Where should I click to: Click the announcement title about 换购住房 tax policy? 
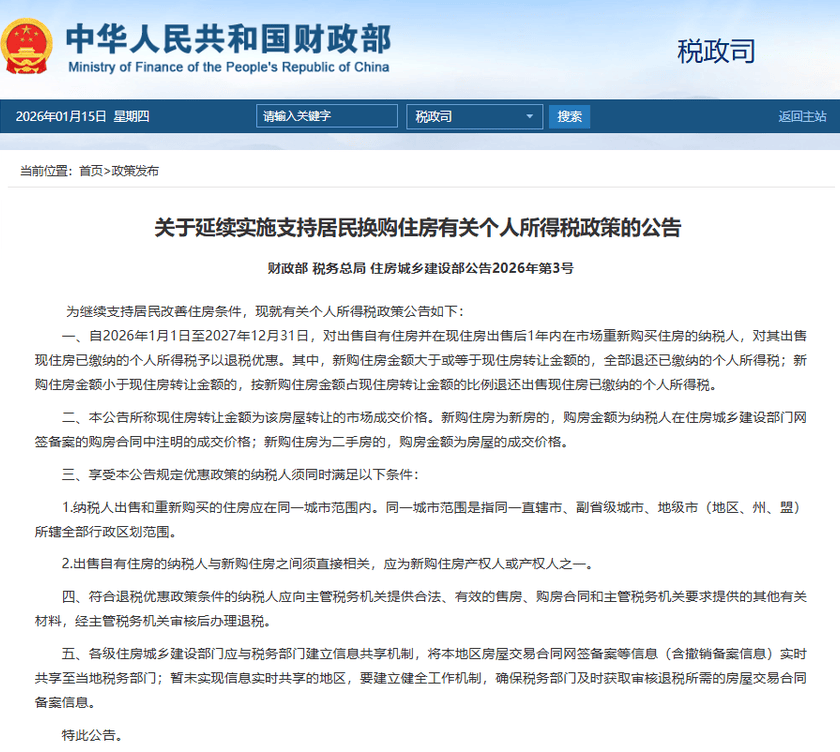(x=417, y=228)
